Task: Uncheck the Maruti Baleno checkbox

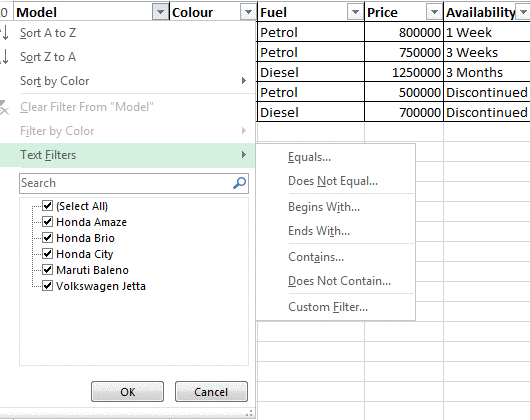Action: click(x=47, y=270)
